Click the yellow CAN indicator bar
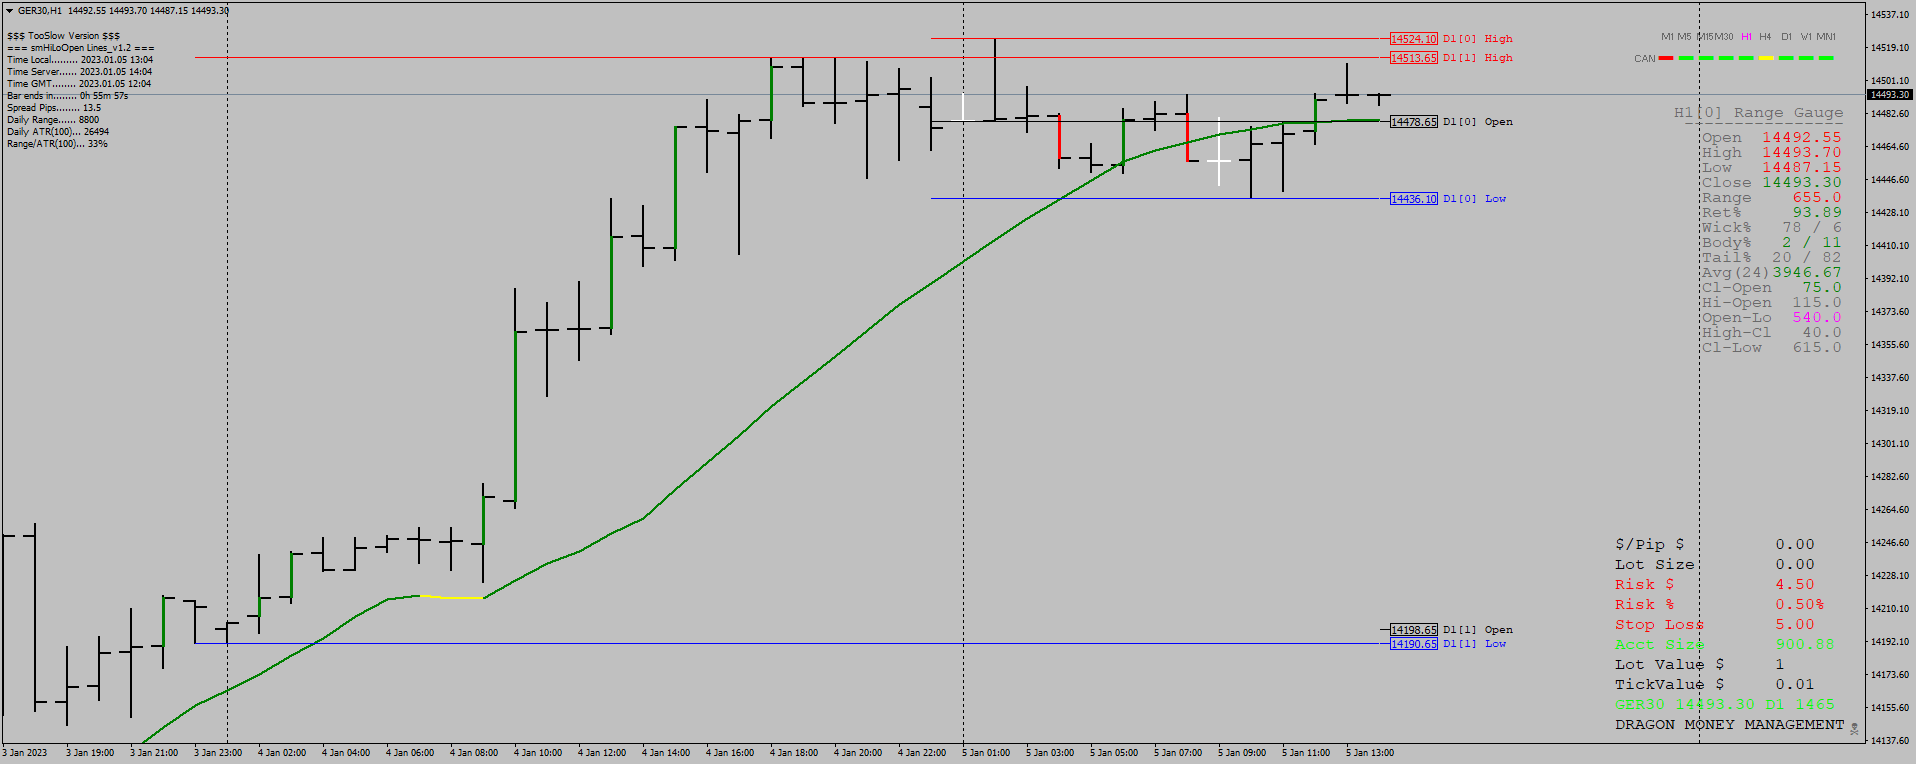Screen dimensions: 1916x764 [x=1766, y=58]
